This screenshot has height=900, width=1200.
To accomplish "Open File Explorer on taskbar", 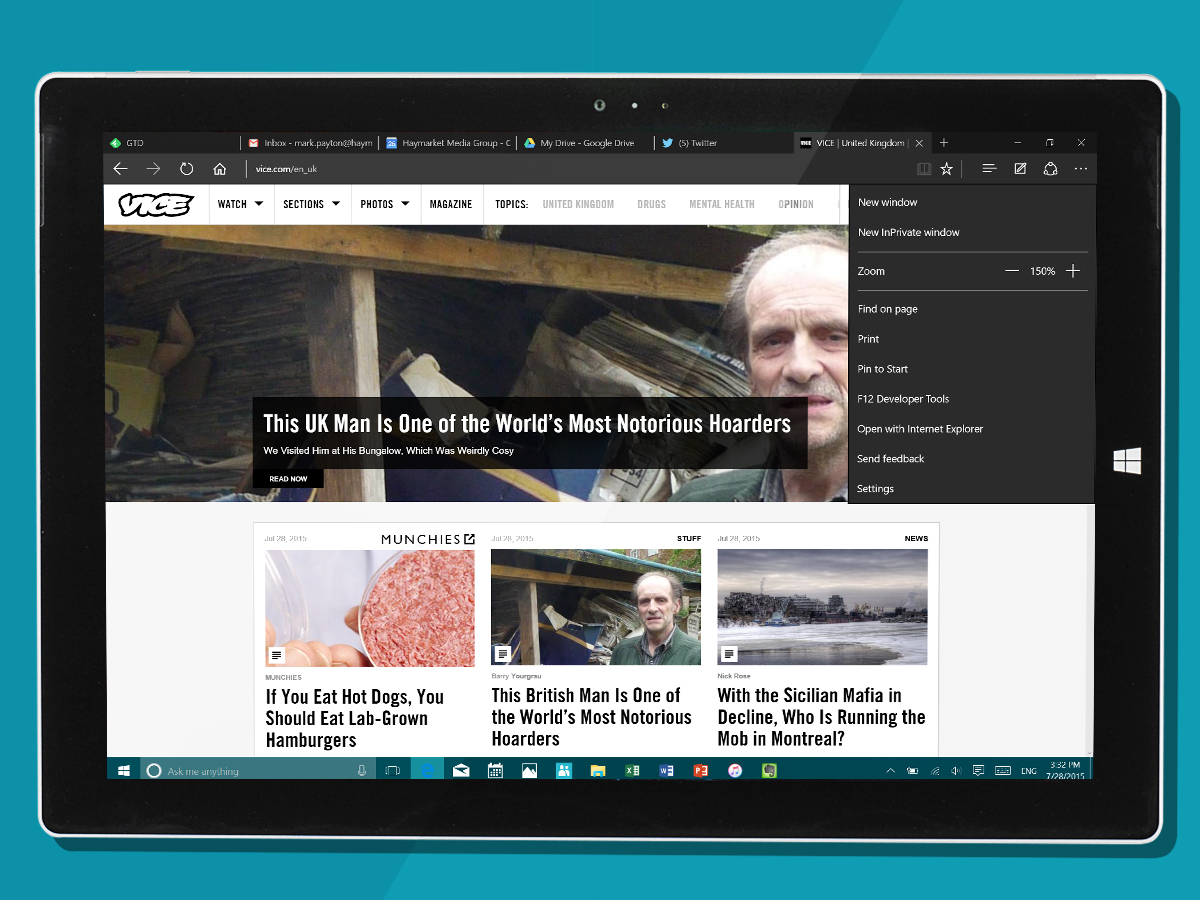I will point(598,771).
